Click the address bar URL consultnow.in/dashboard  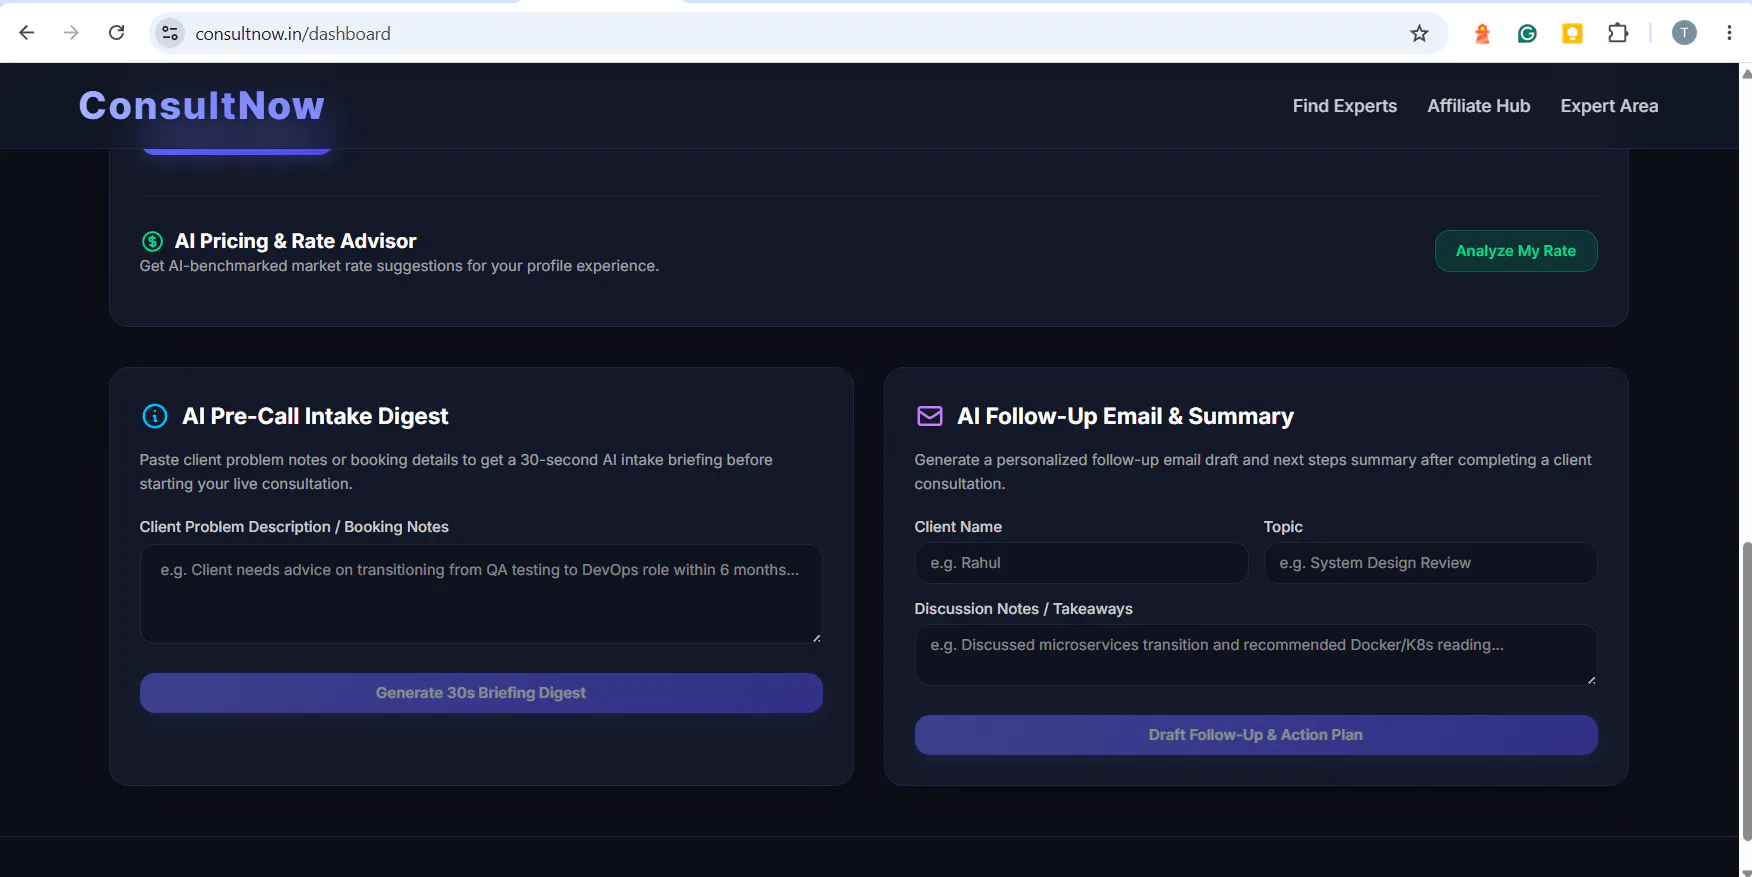tap(293, 34)
